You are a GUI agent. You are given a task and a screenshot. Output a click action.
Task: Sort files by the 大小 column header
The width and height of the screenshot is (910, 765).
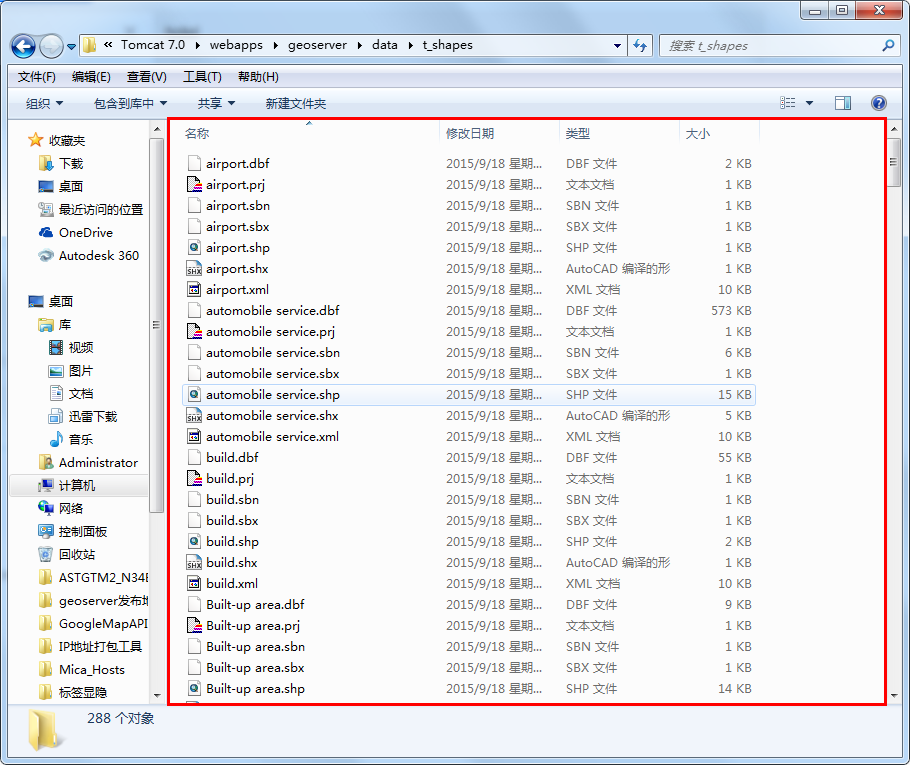(698, 133)
